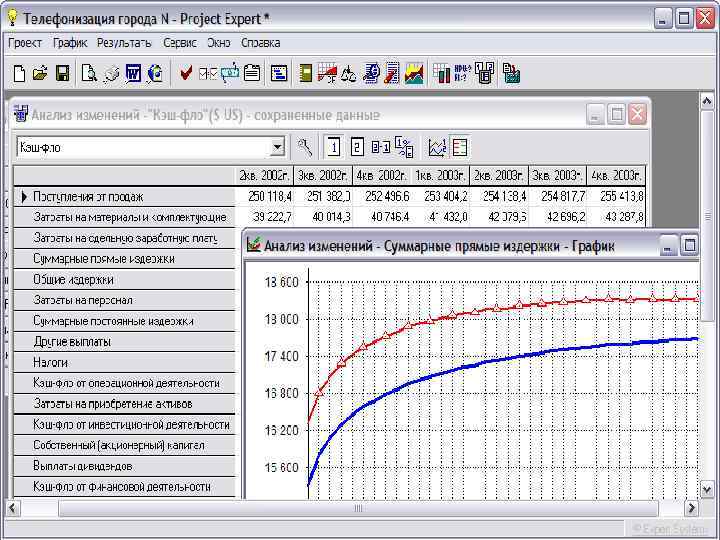Print using the printer icon
Screen dimensions: 720x540
pos(111,73)
